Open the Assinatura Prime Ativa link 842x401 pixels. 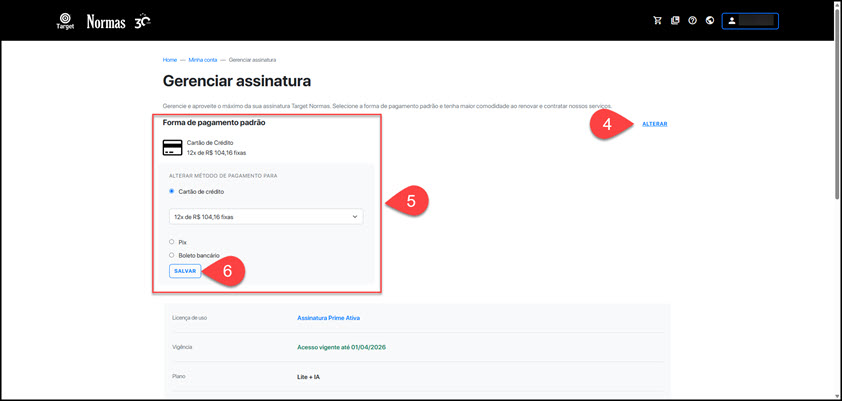328,318
